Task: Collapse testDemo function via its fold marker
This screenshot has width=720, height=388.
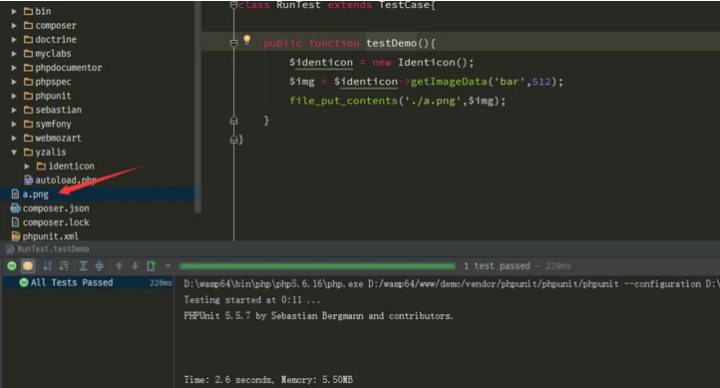Action: pos(234,43)
